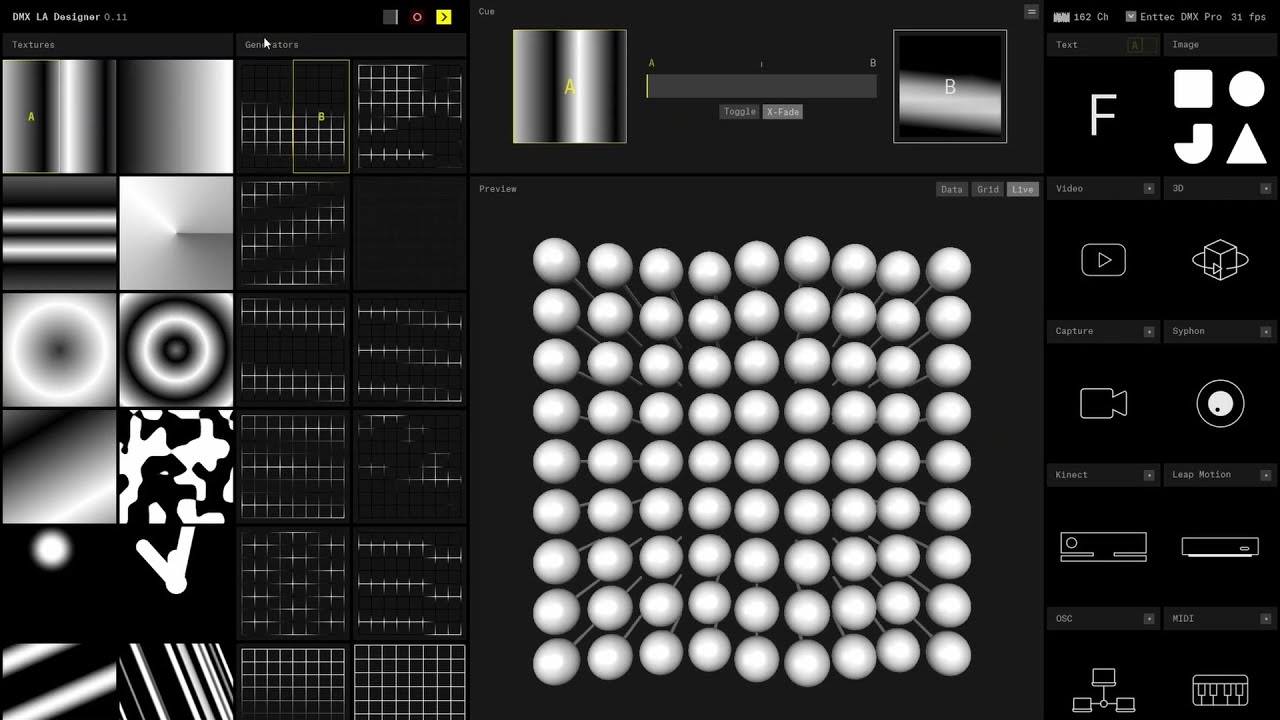Open the Enttec DMX Pro device dropdown
The height and width of the screenshot is (720, 1280).
point(1131,17)
